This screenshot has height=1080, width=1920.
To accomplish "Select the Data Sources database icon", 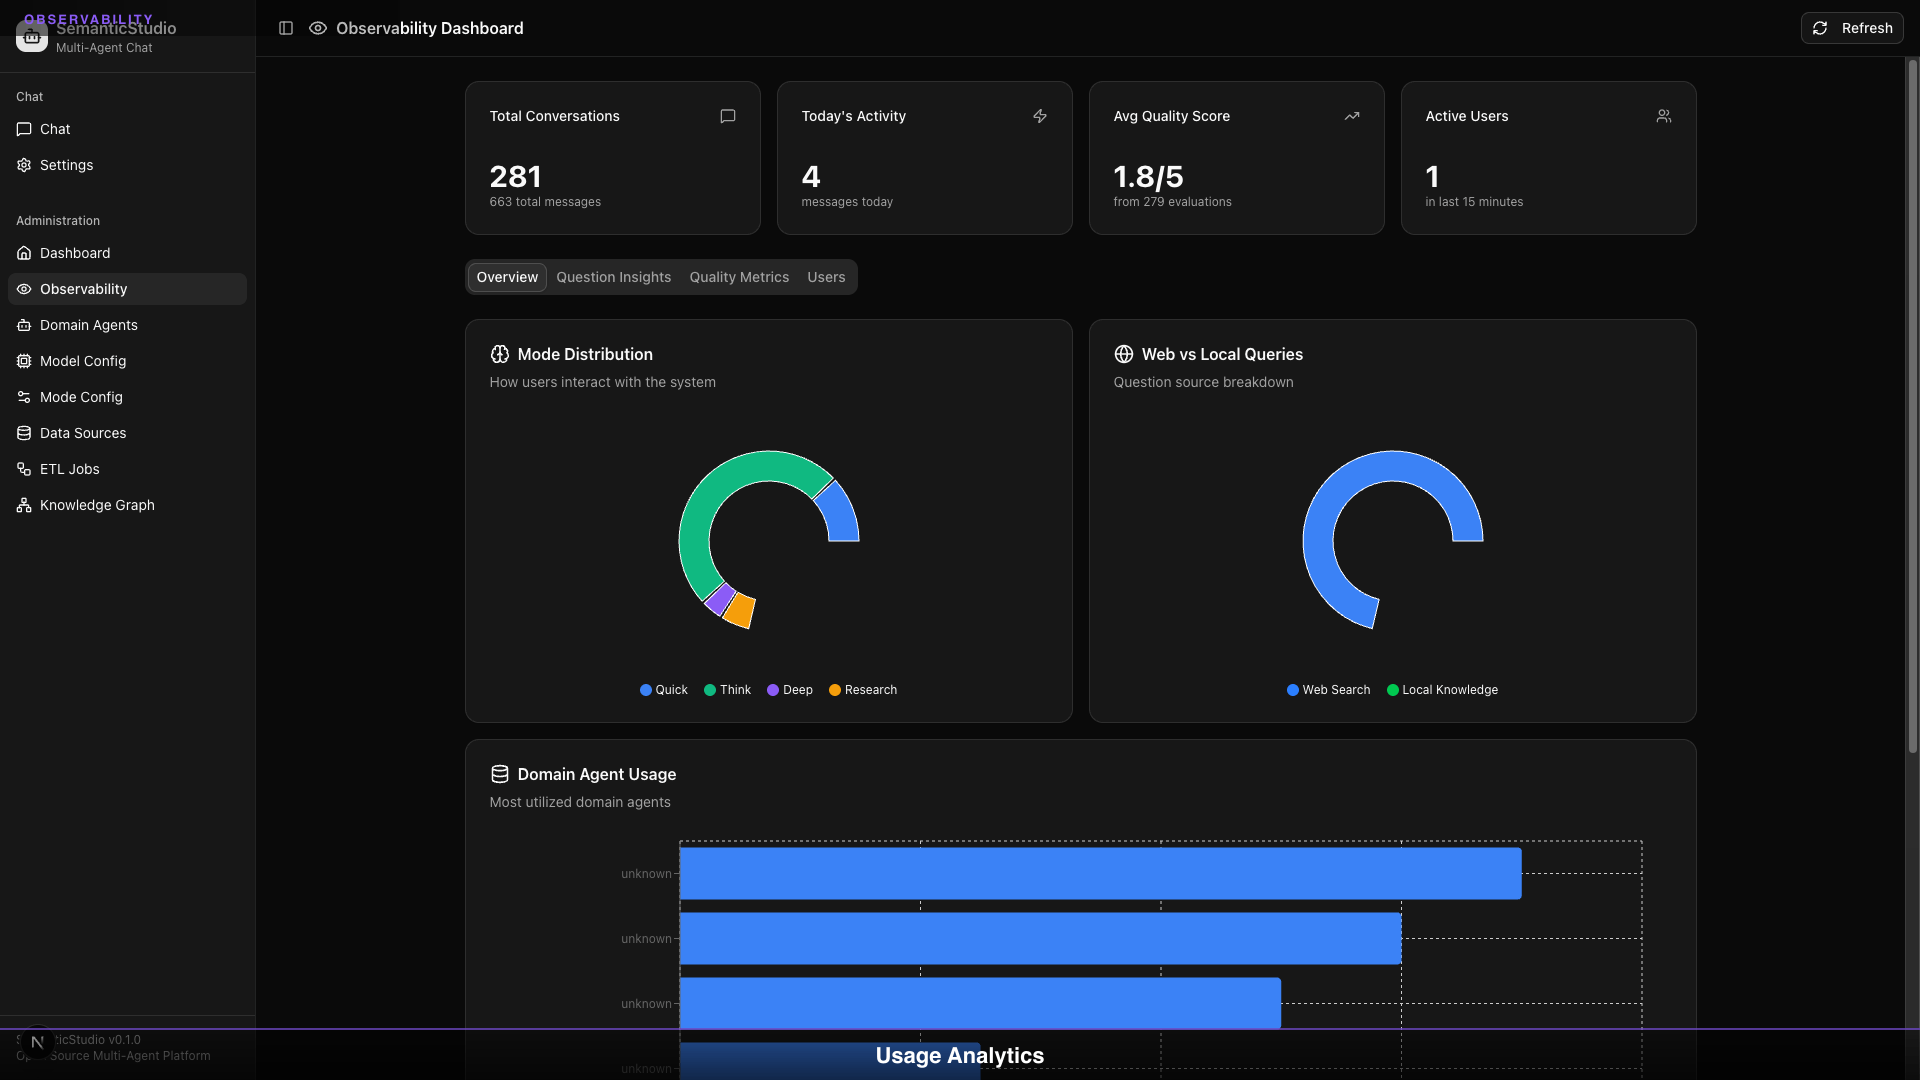I will 23,433.
